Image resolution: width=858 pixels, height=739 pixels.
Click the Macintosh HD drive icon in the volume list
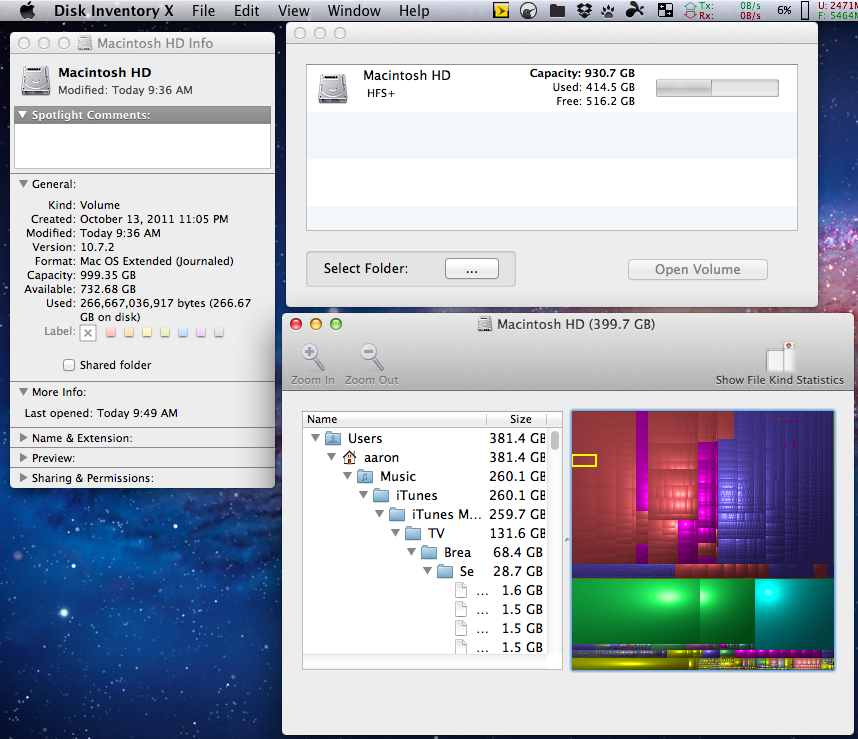333,88
